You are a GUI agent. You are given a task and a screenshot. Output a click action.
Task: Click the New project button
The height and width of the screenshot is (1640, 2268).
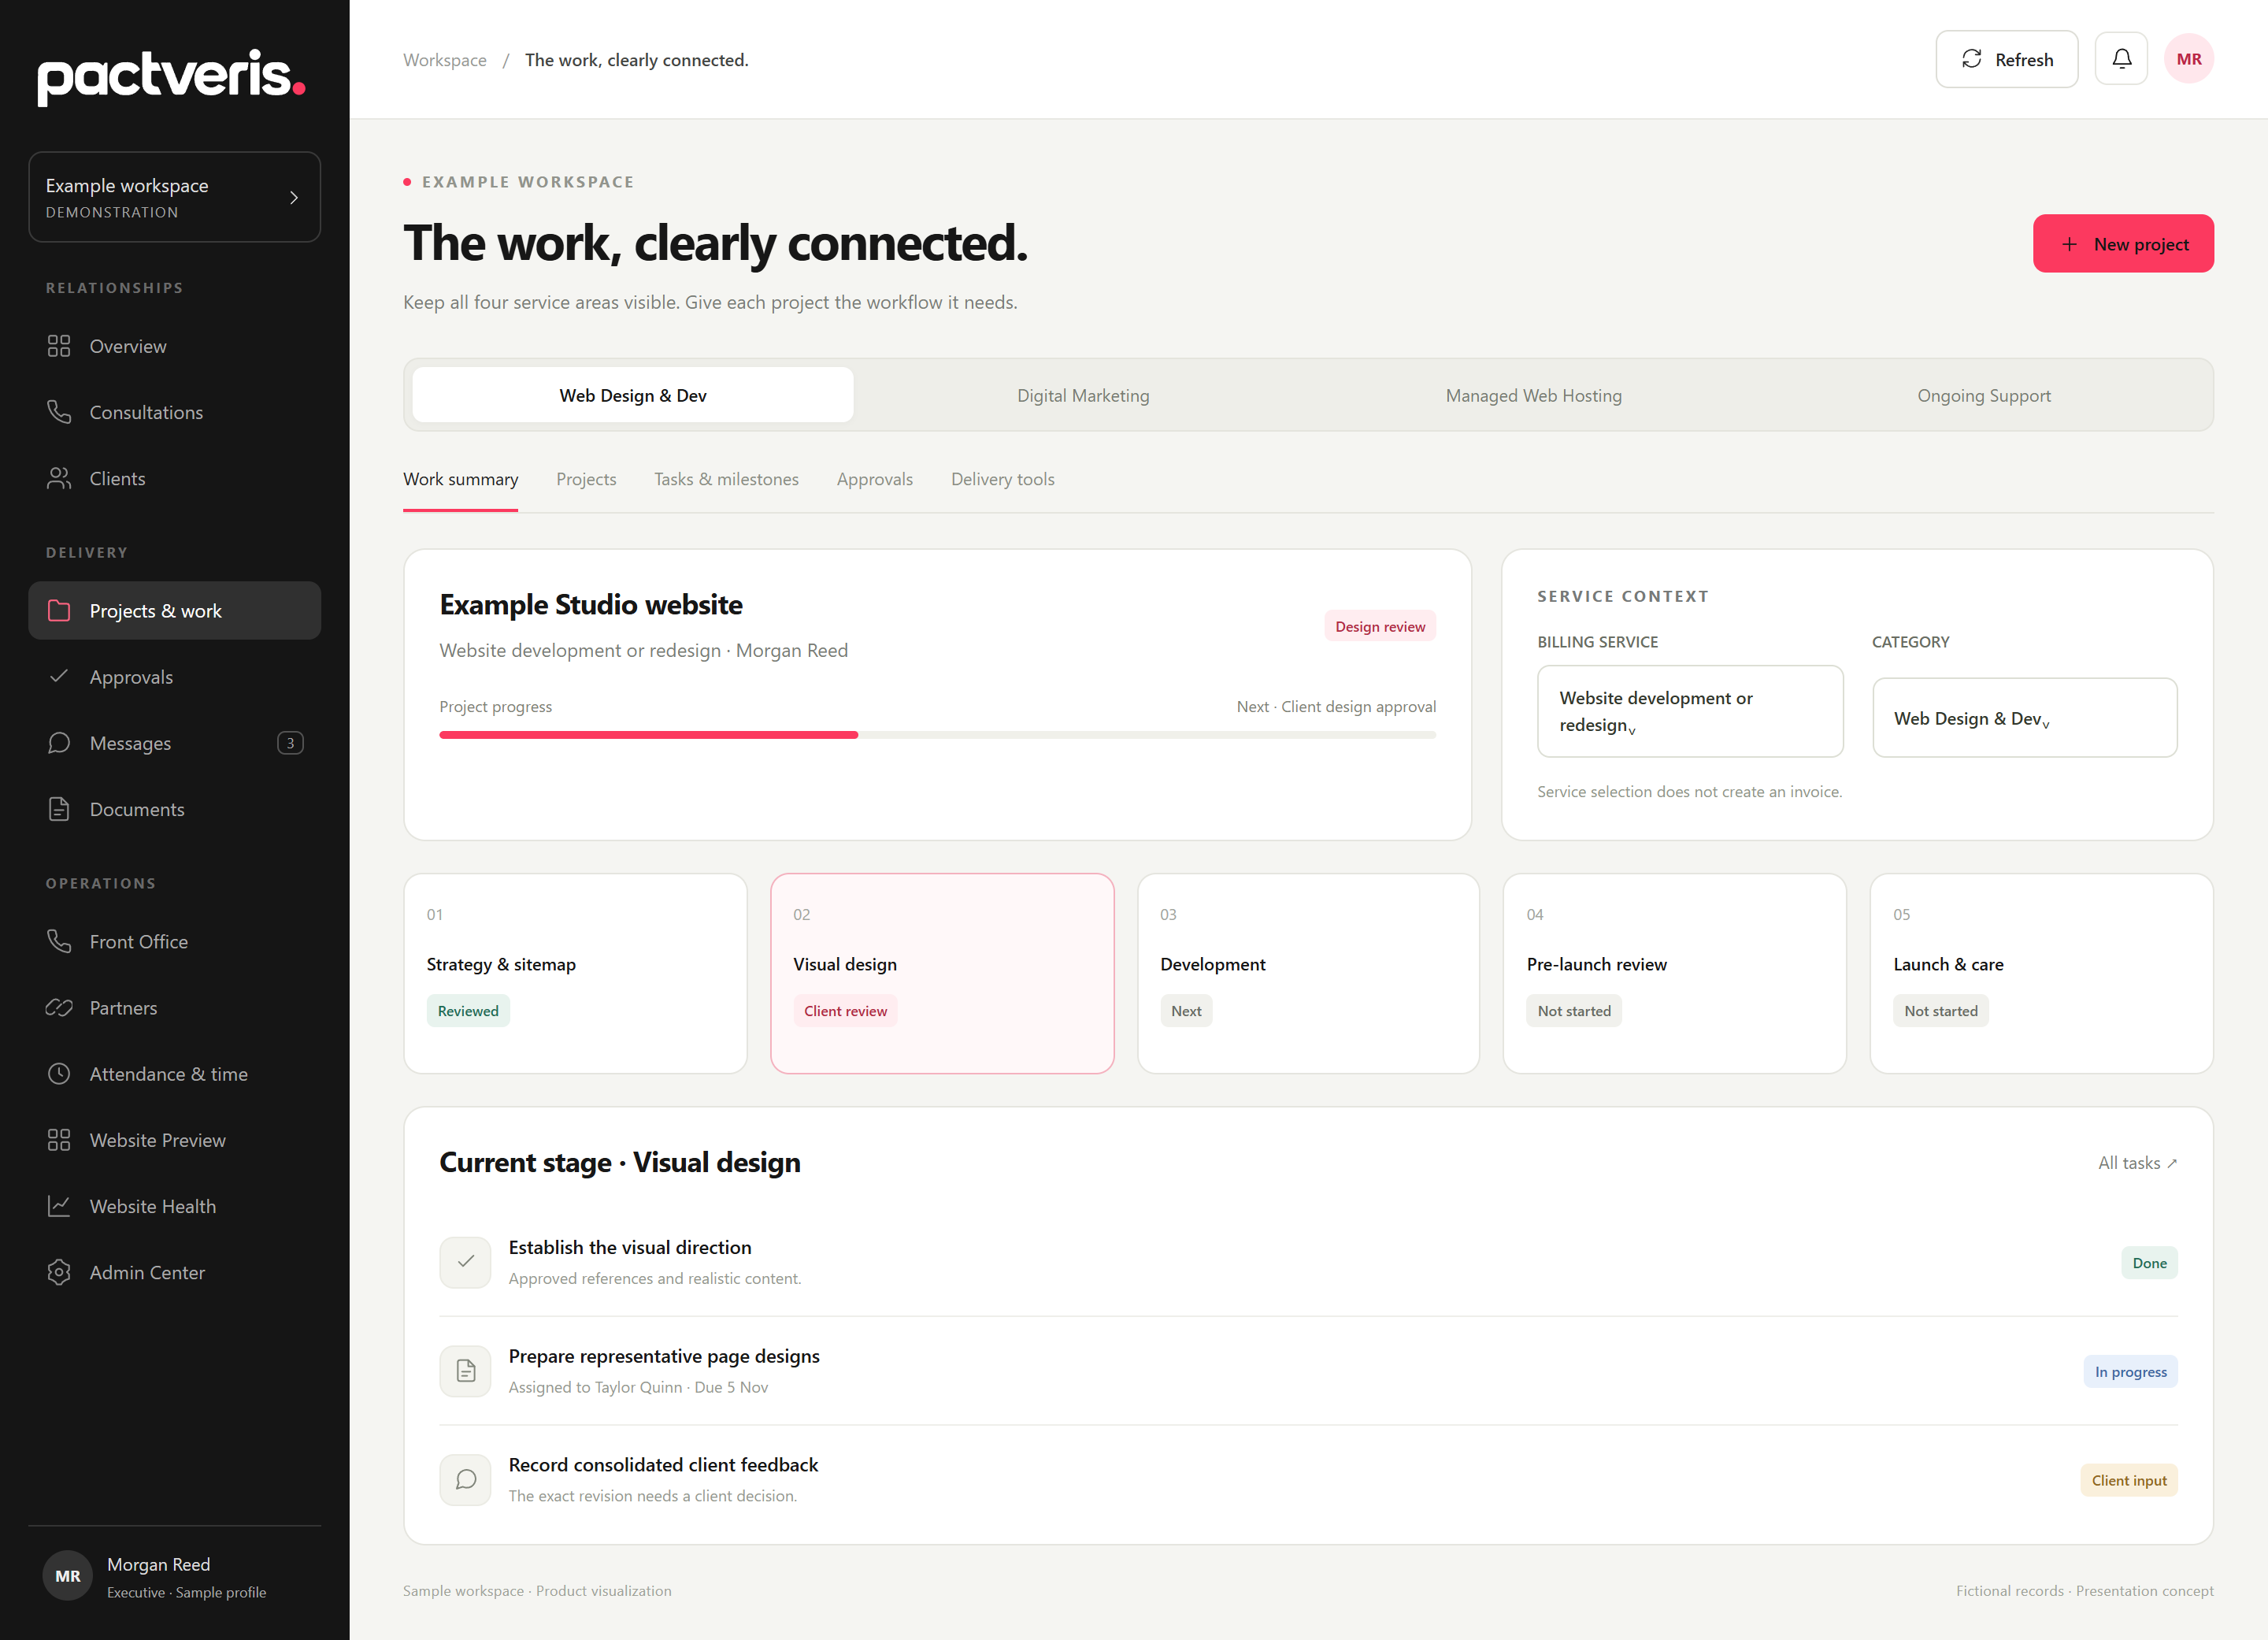point(2123,243)
